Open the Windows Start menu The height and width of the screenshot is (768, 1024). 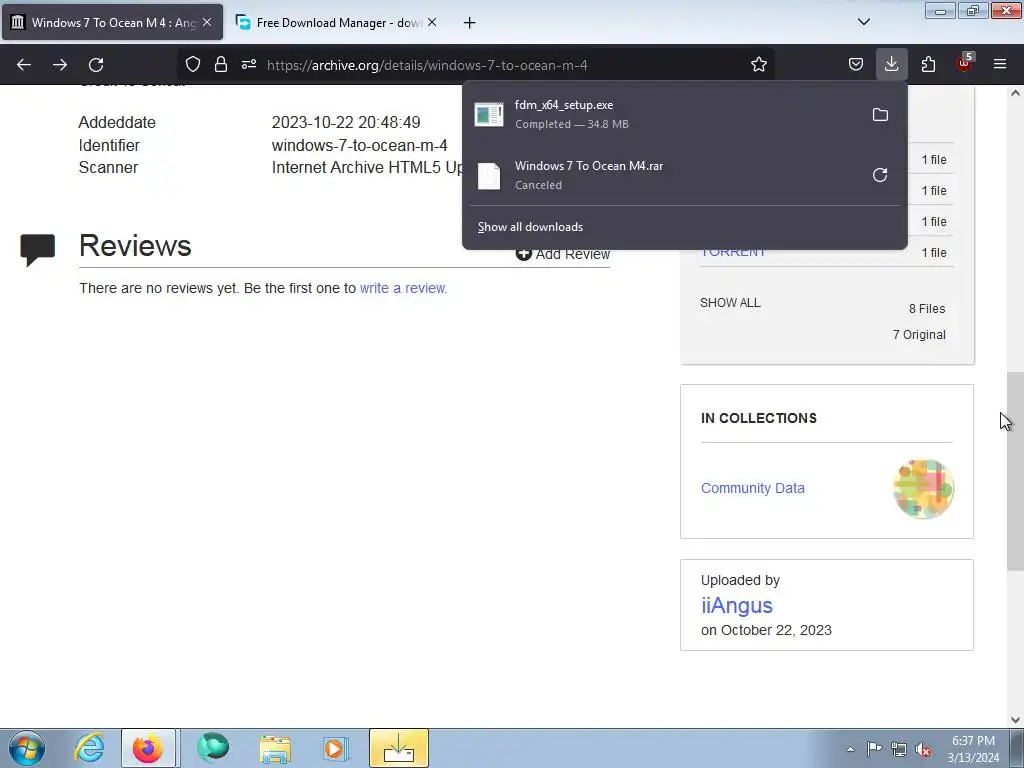(27, 748)
